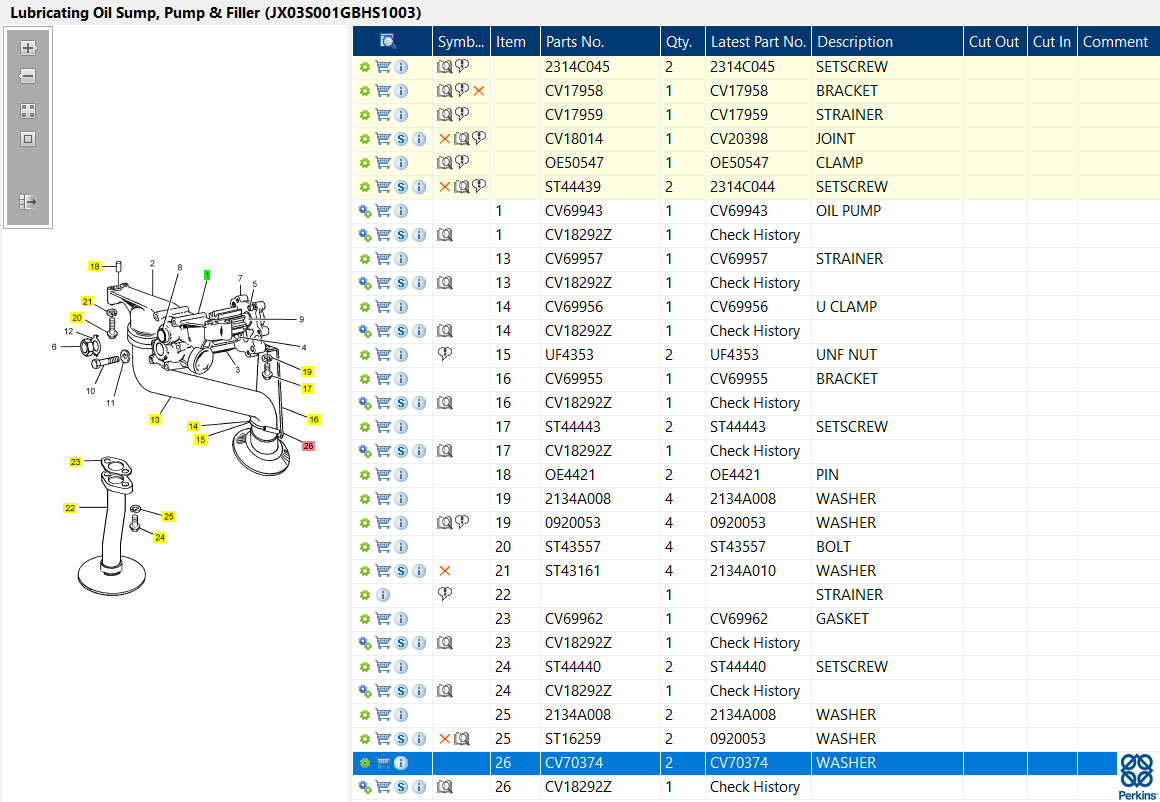Select callout 21 on the diagram
Image resolution: width=1160 pixels, height=802 pixels.
click(87, 301)
